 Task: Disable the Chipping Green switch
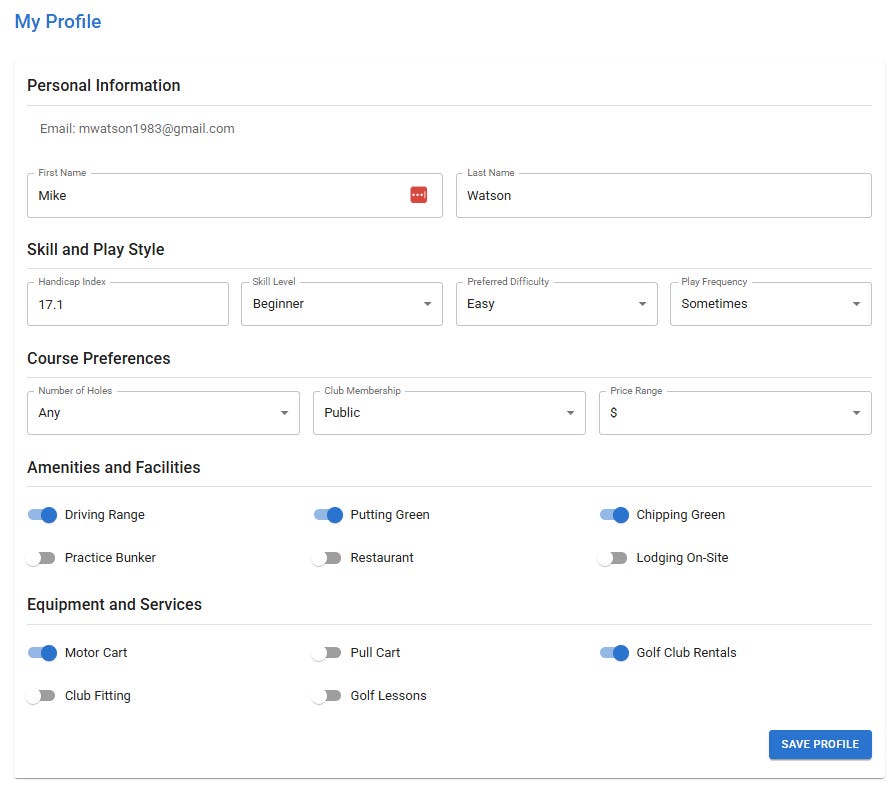[615, 515]
